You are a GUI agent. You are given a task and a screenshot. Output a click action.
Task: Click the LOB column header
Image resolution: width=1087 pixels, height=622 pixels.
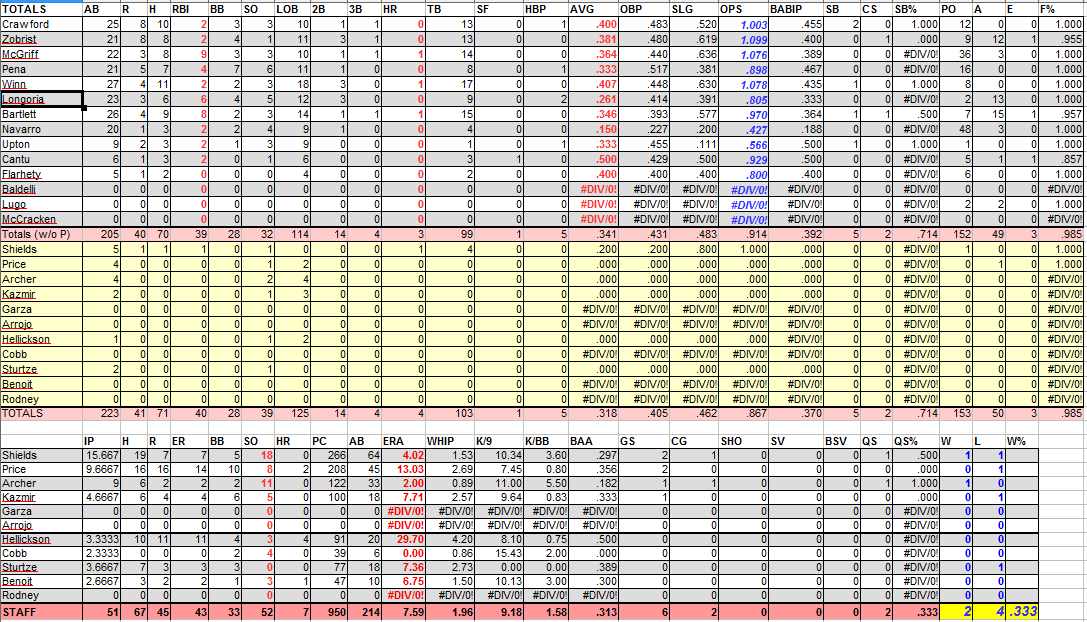click(292, 9)
